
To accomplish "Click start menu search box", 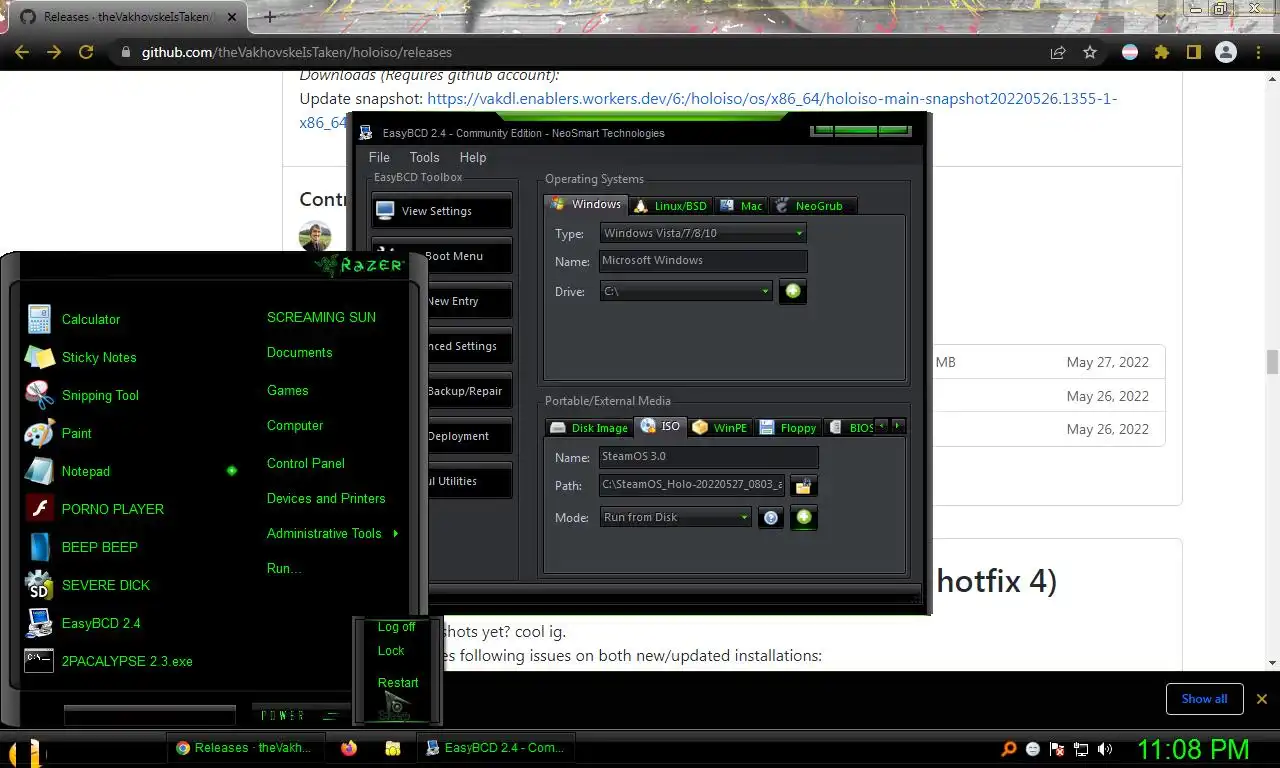I will 150,715.
